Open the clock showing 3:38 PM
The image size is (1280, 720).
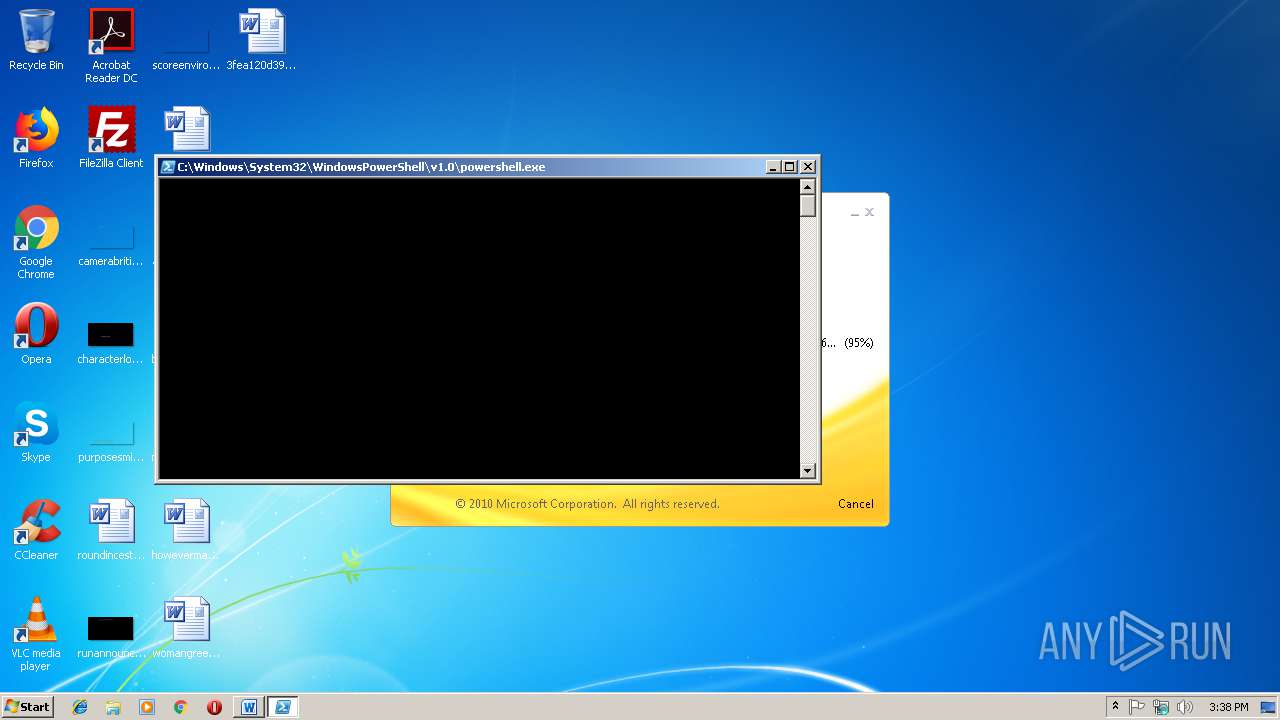point(1228,707)
